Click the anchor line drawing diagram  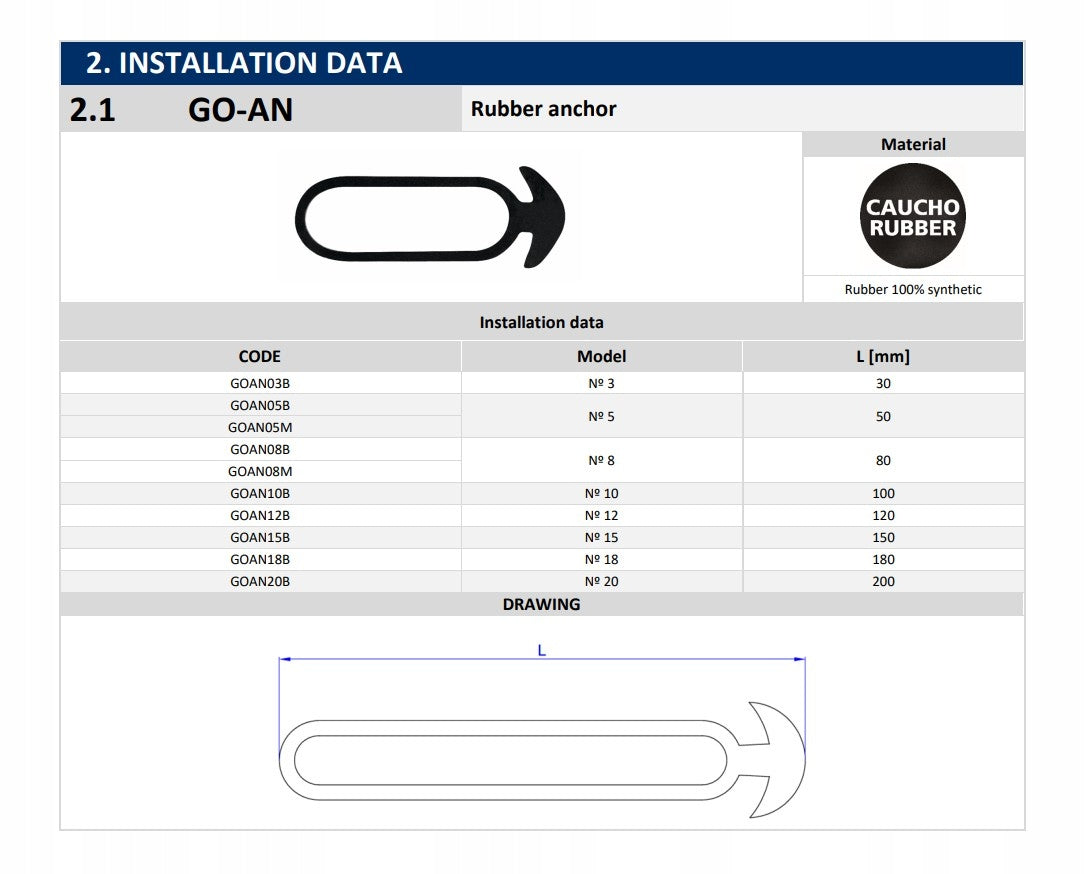point(542,760)
